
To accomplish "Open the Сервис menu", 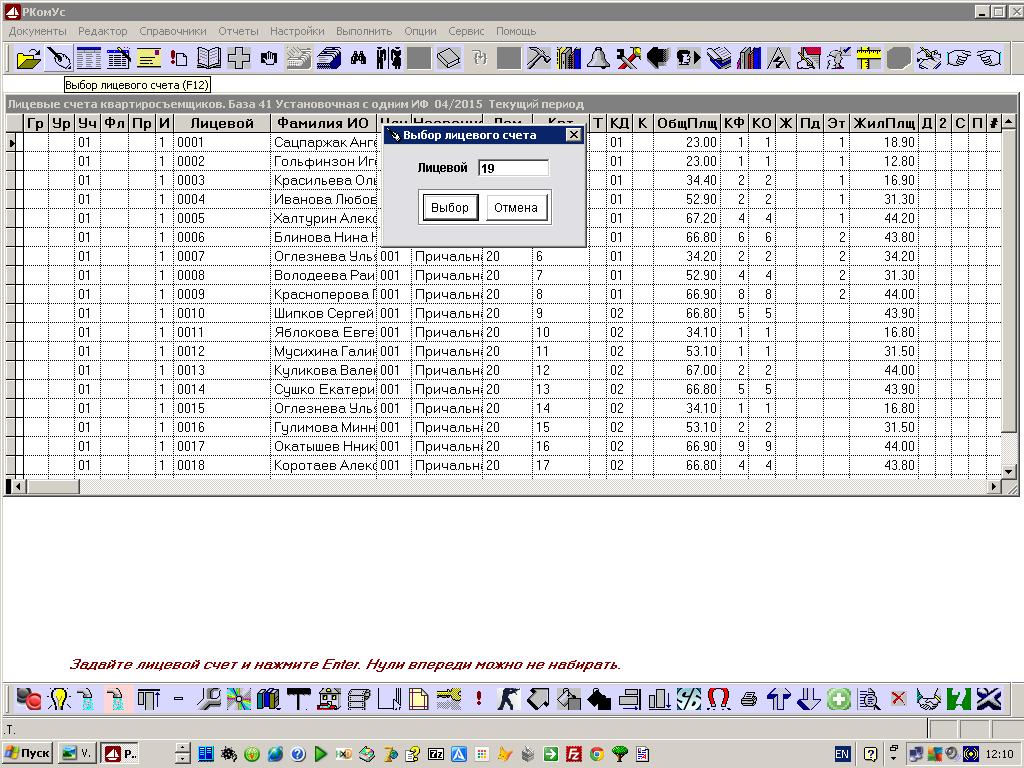I will click(x=466, y=31).
